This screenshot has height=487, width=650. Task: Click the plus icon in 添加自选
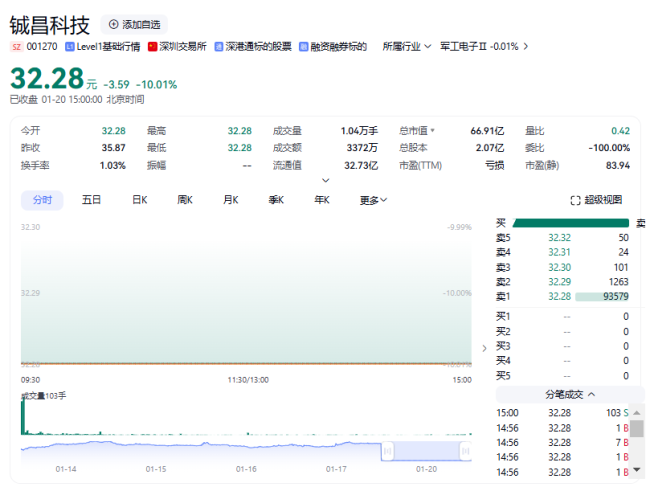click(113, 24)
